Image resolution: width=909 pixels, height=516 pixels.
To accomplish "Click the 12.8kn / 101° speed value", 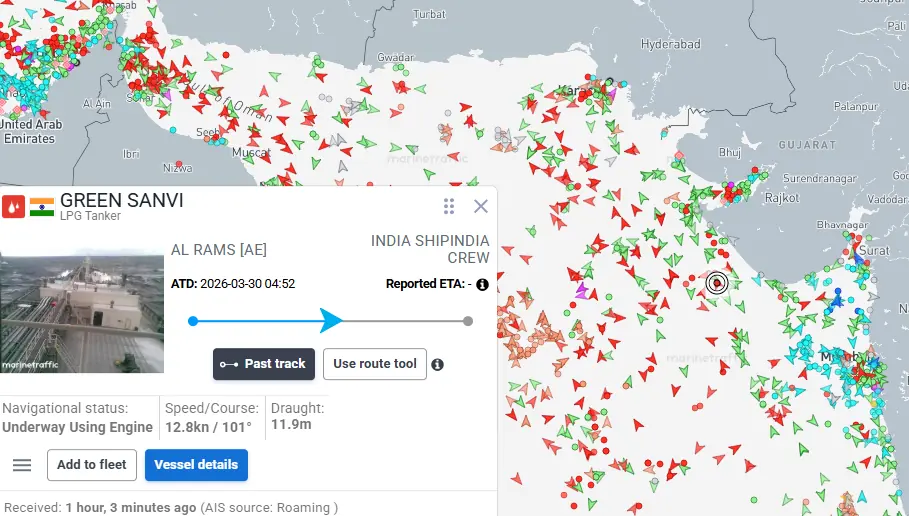I will 209,427.
